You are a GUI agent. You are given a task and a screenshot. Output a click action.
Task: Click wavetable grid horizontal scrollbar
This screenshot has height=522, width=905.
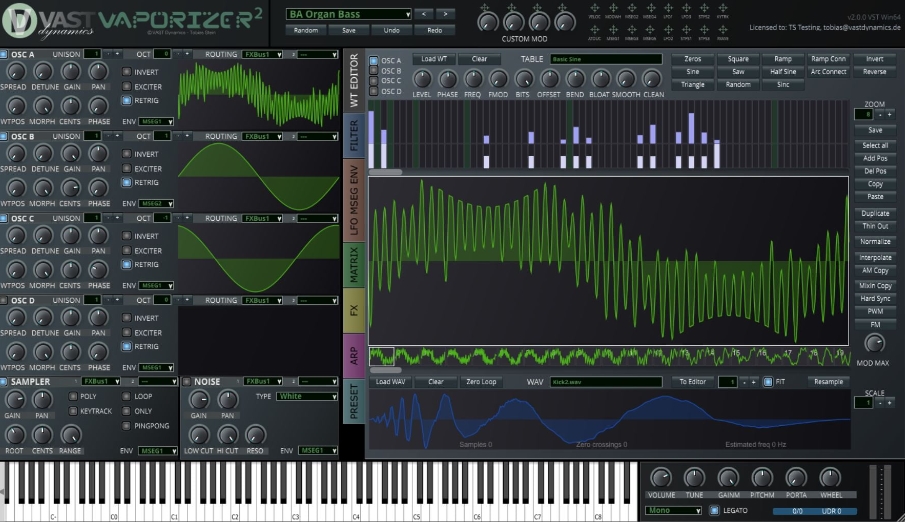(386, 172)
